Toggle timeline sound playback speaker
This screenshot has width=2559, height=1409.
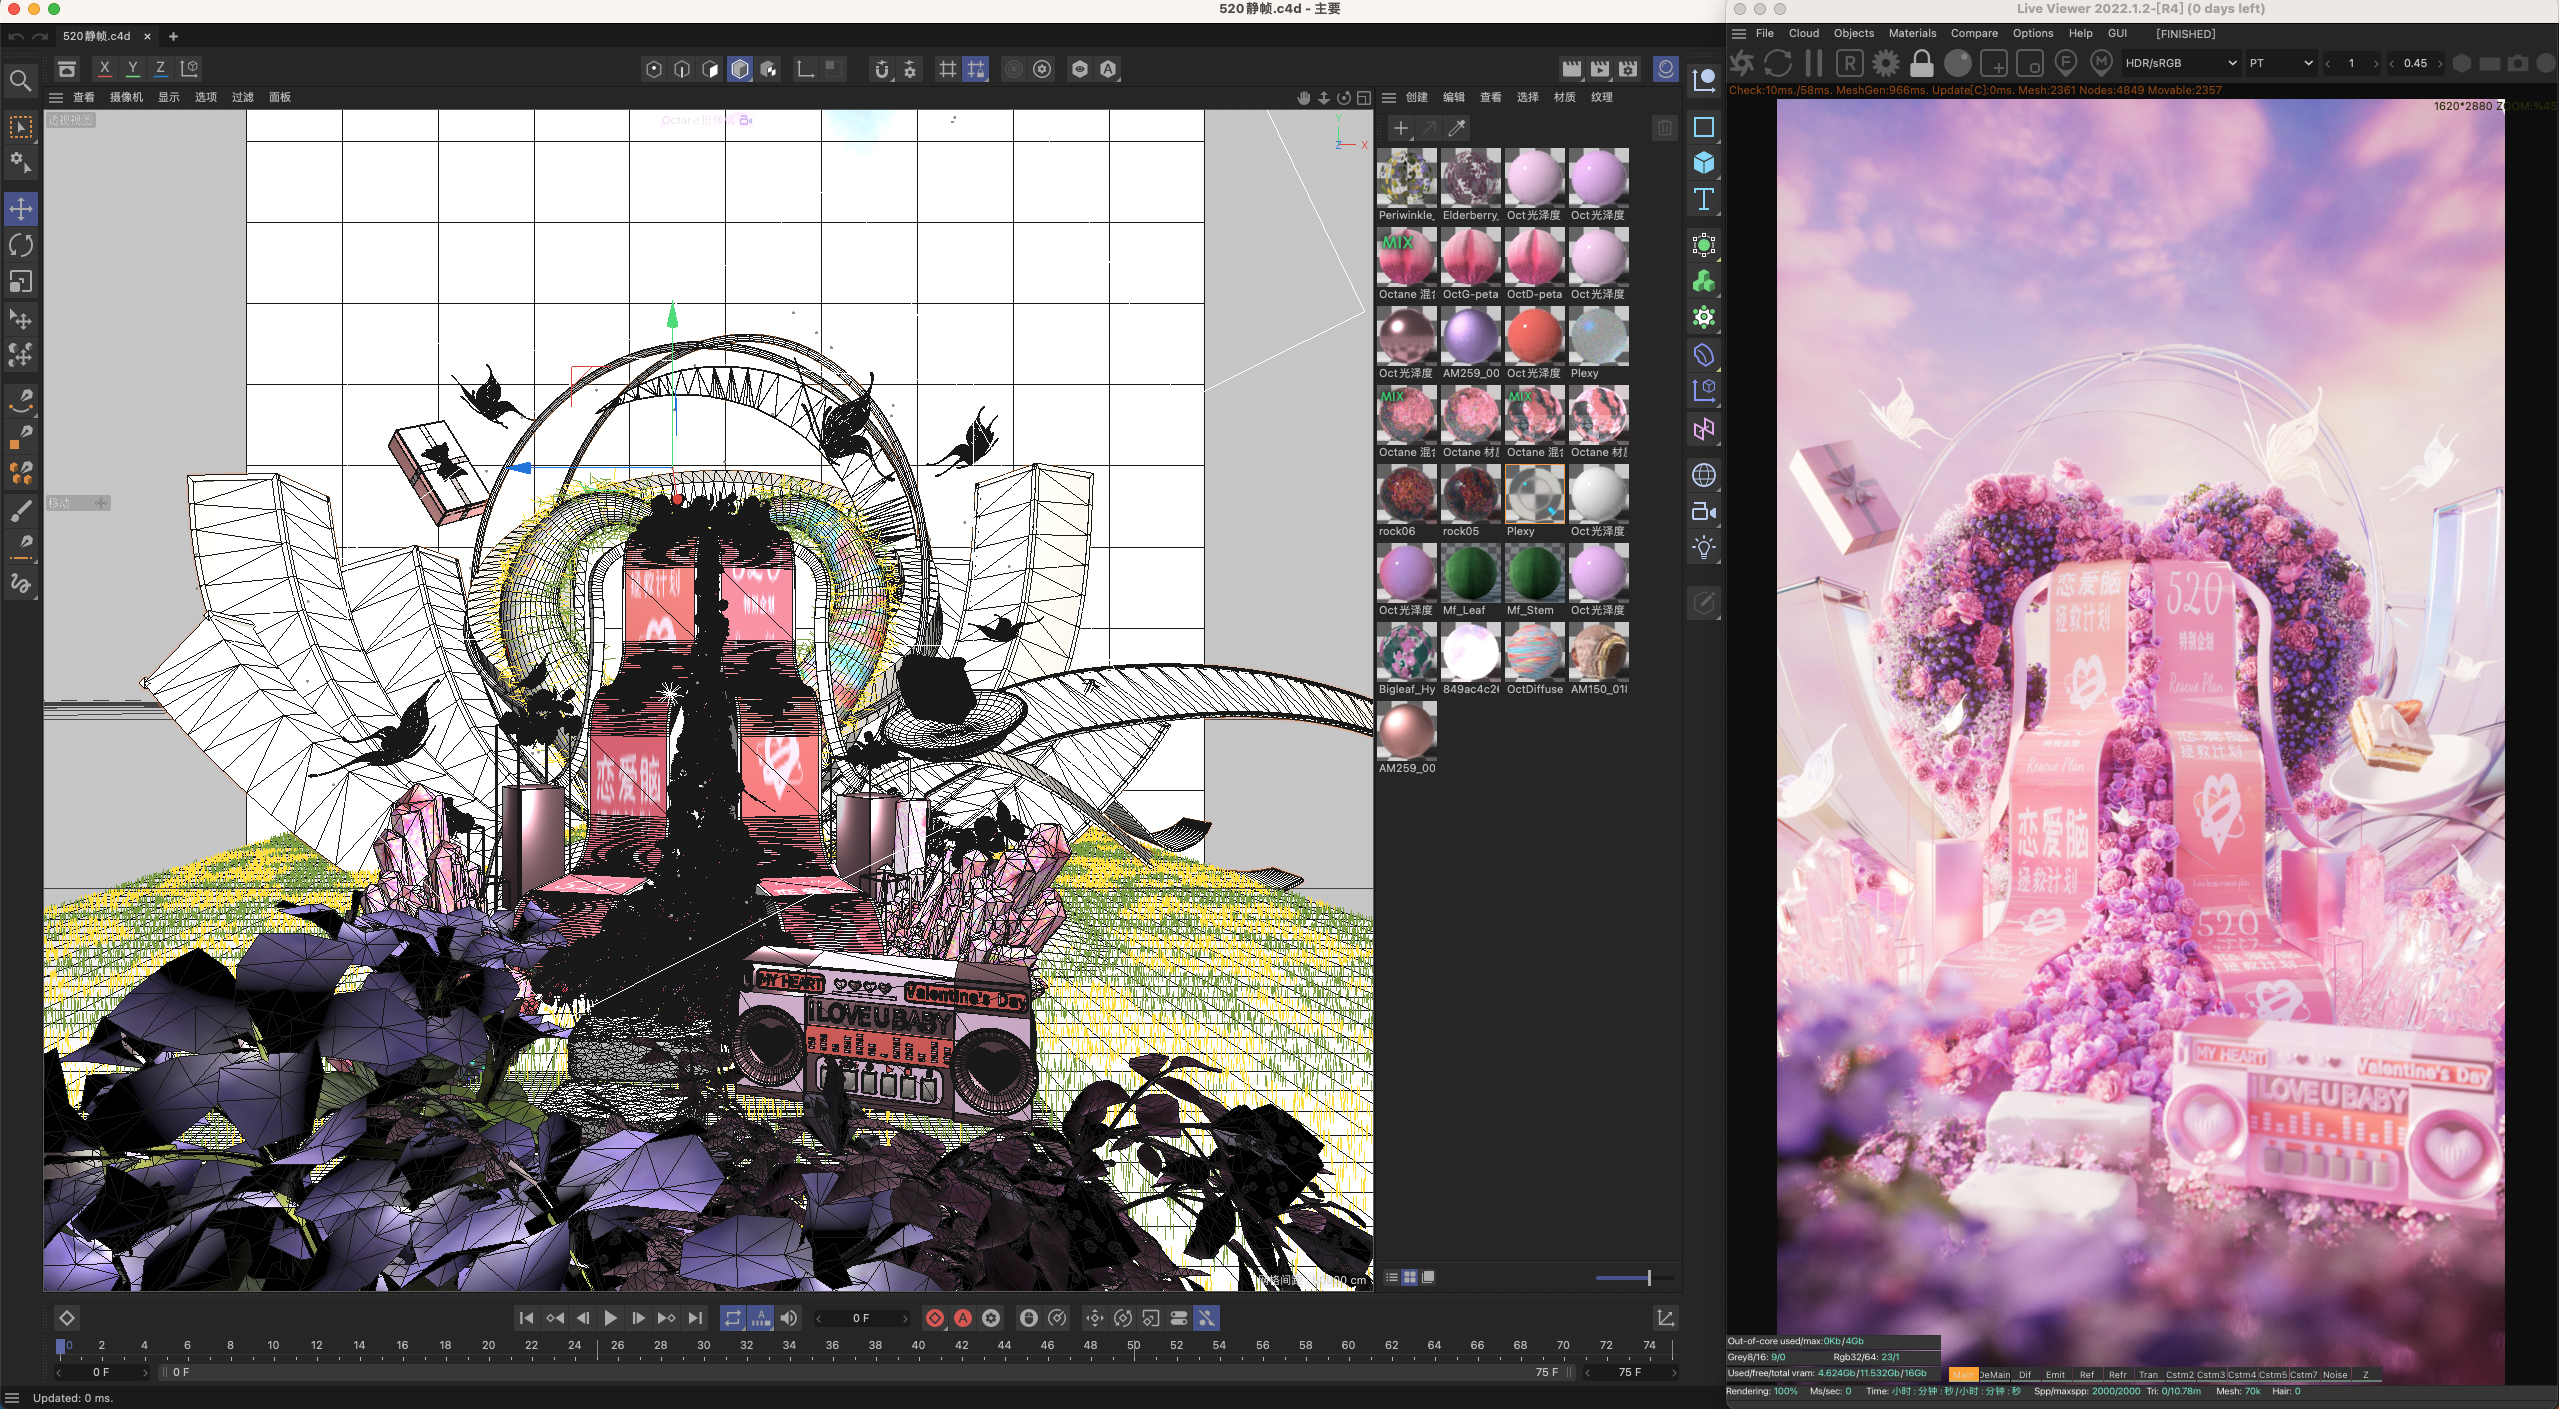(789, 1318)
